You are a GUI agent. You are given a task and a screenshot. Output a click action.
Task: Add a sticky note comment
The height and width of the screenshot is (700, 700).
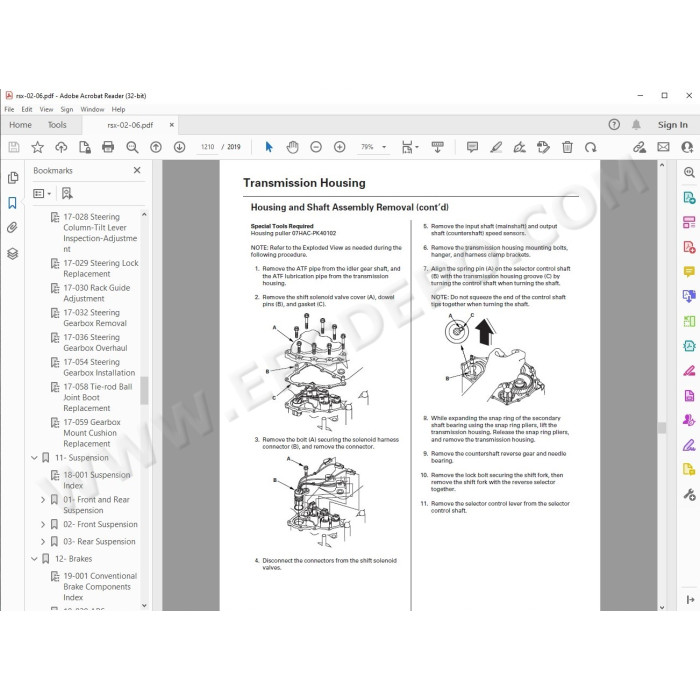(472, 147)
